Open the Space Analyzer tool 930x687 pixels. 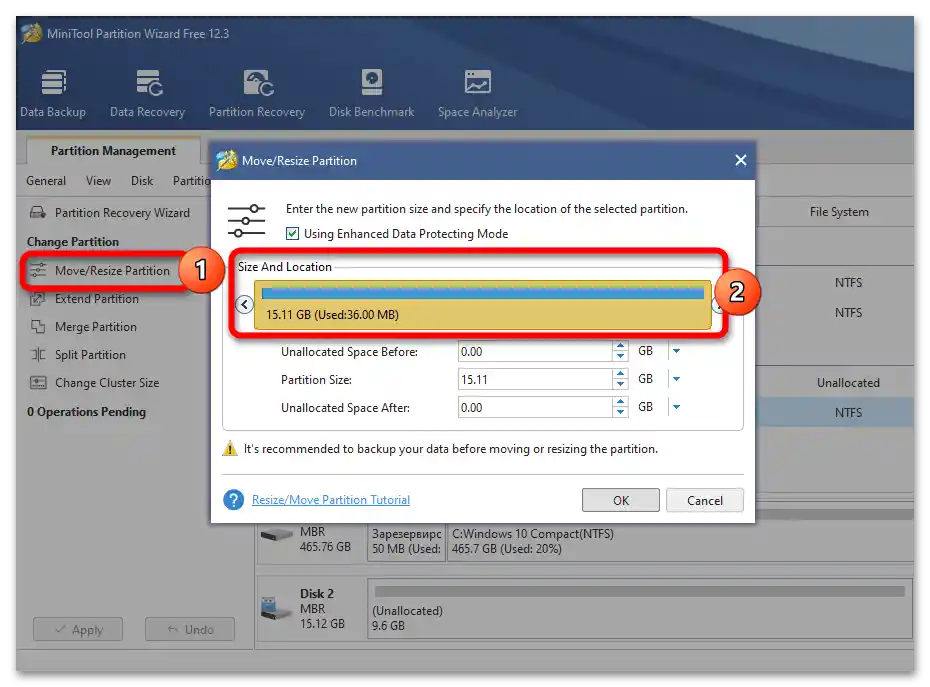pos(477,93)
